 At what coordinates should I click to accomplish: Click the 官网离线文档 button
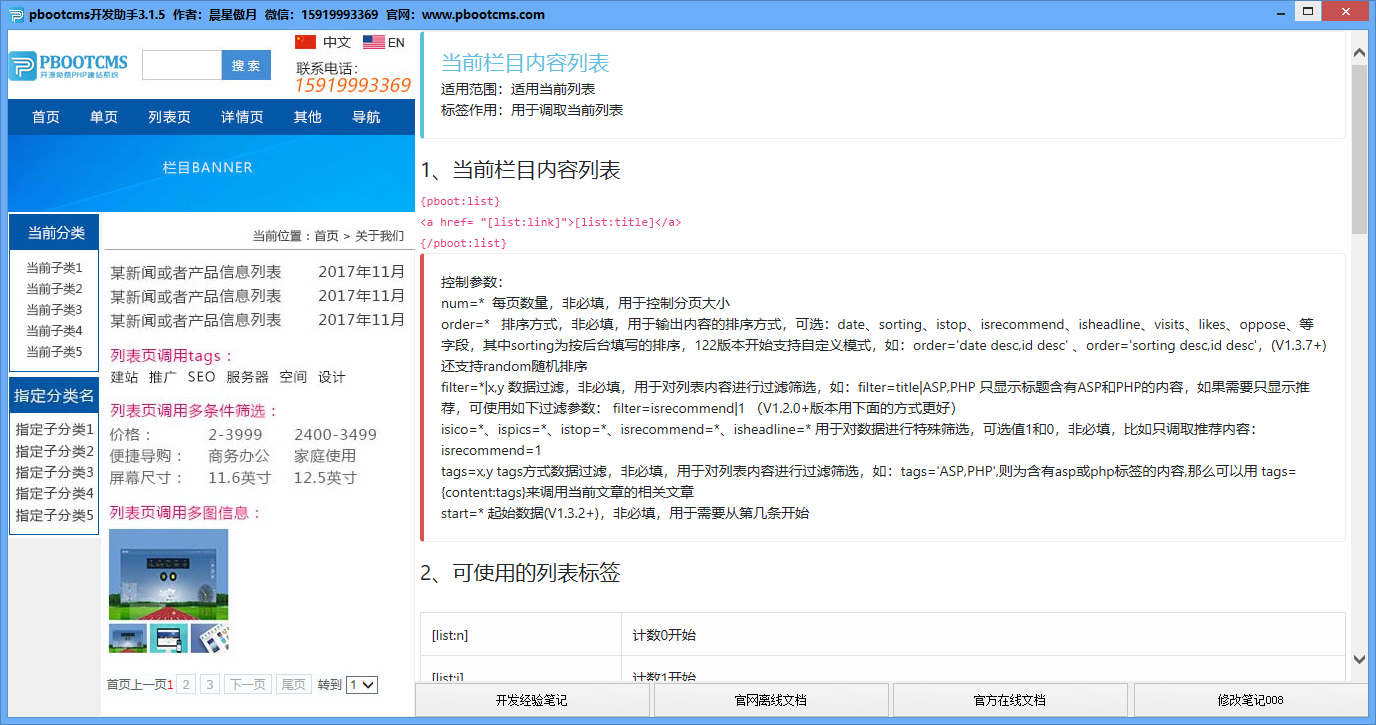point(769,699)
